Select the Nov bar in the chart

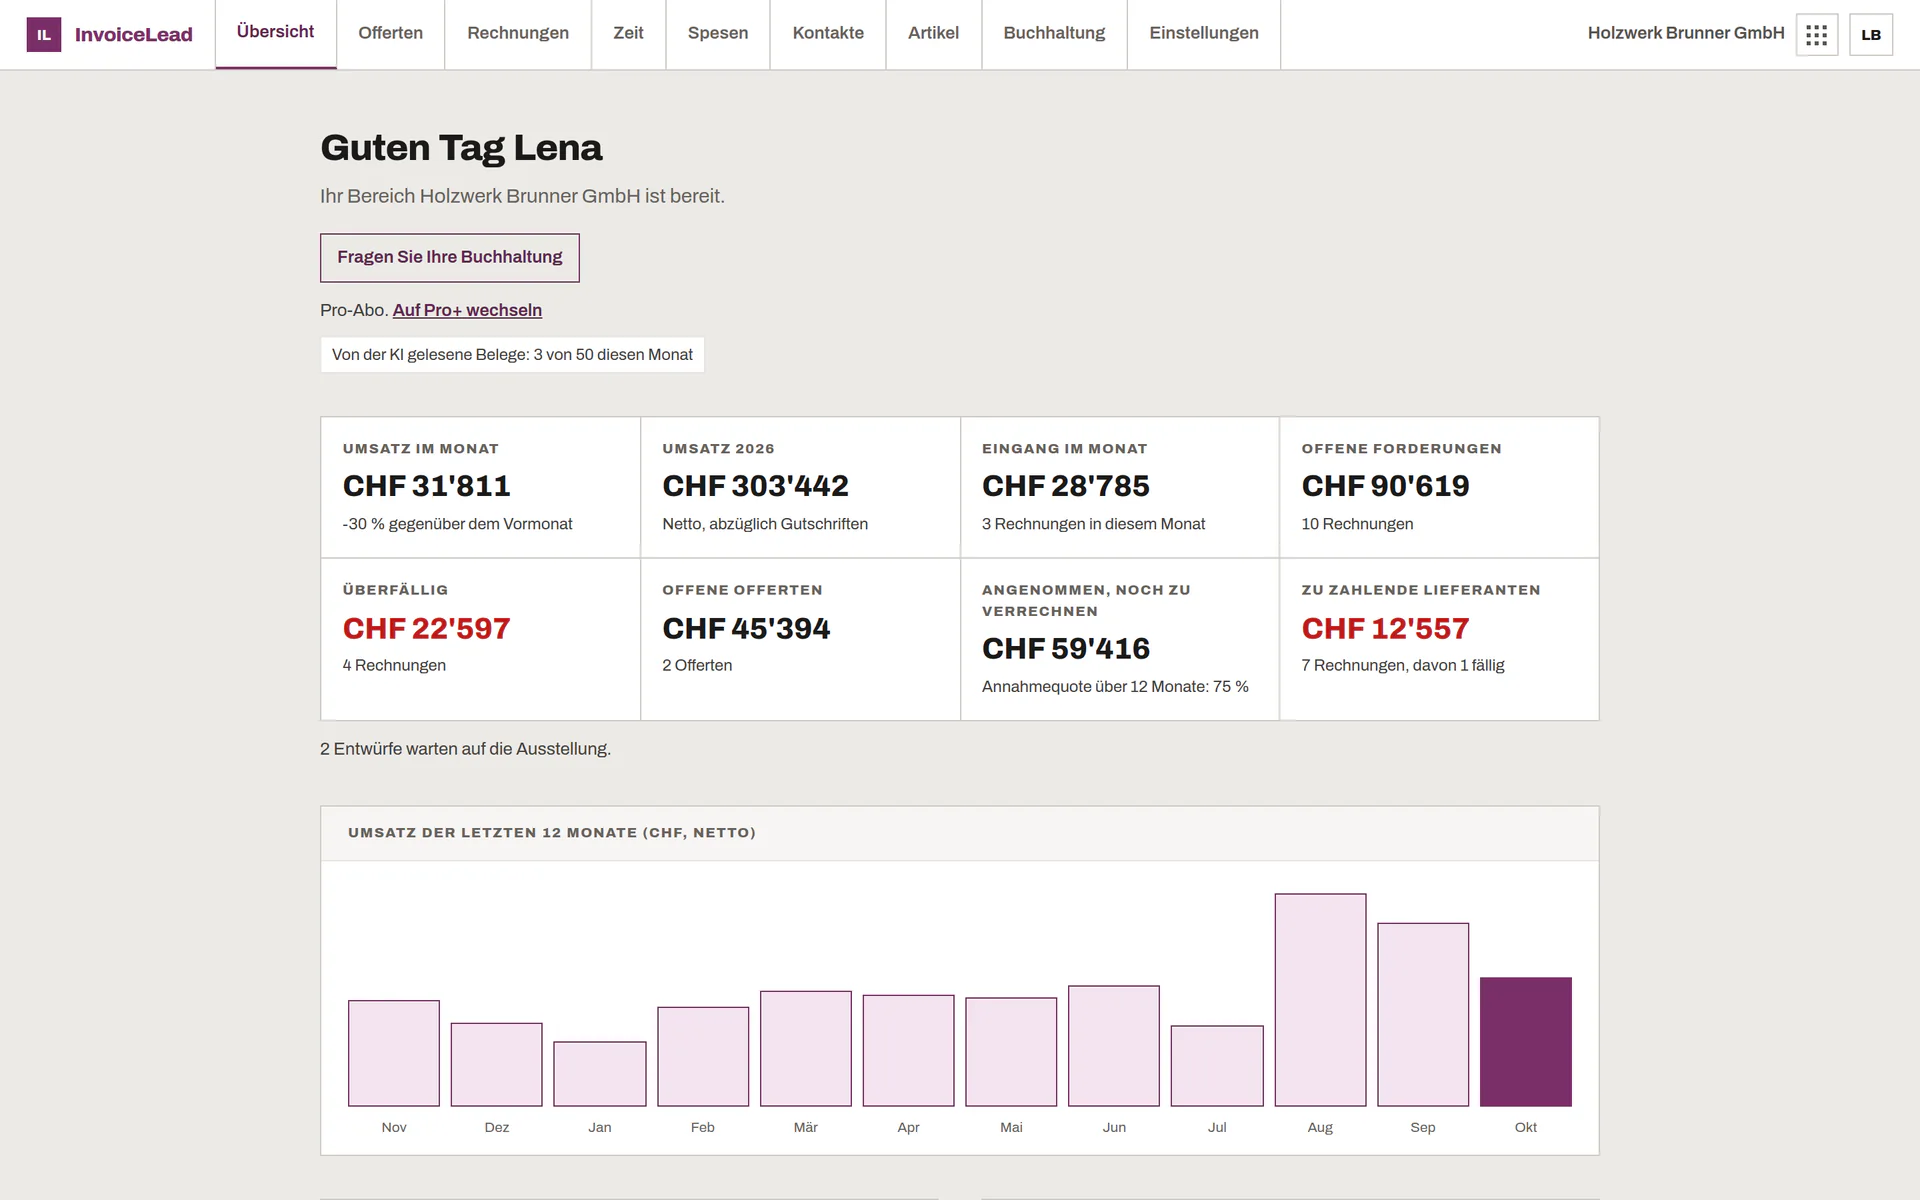pyautogui.click(x=394, y=1053)
